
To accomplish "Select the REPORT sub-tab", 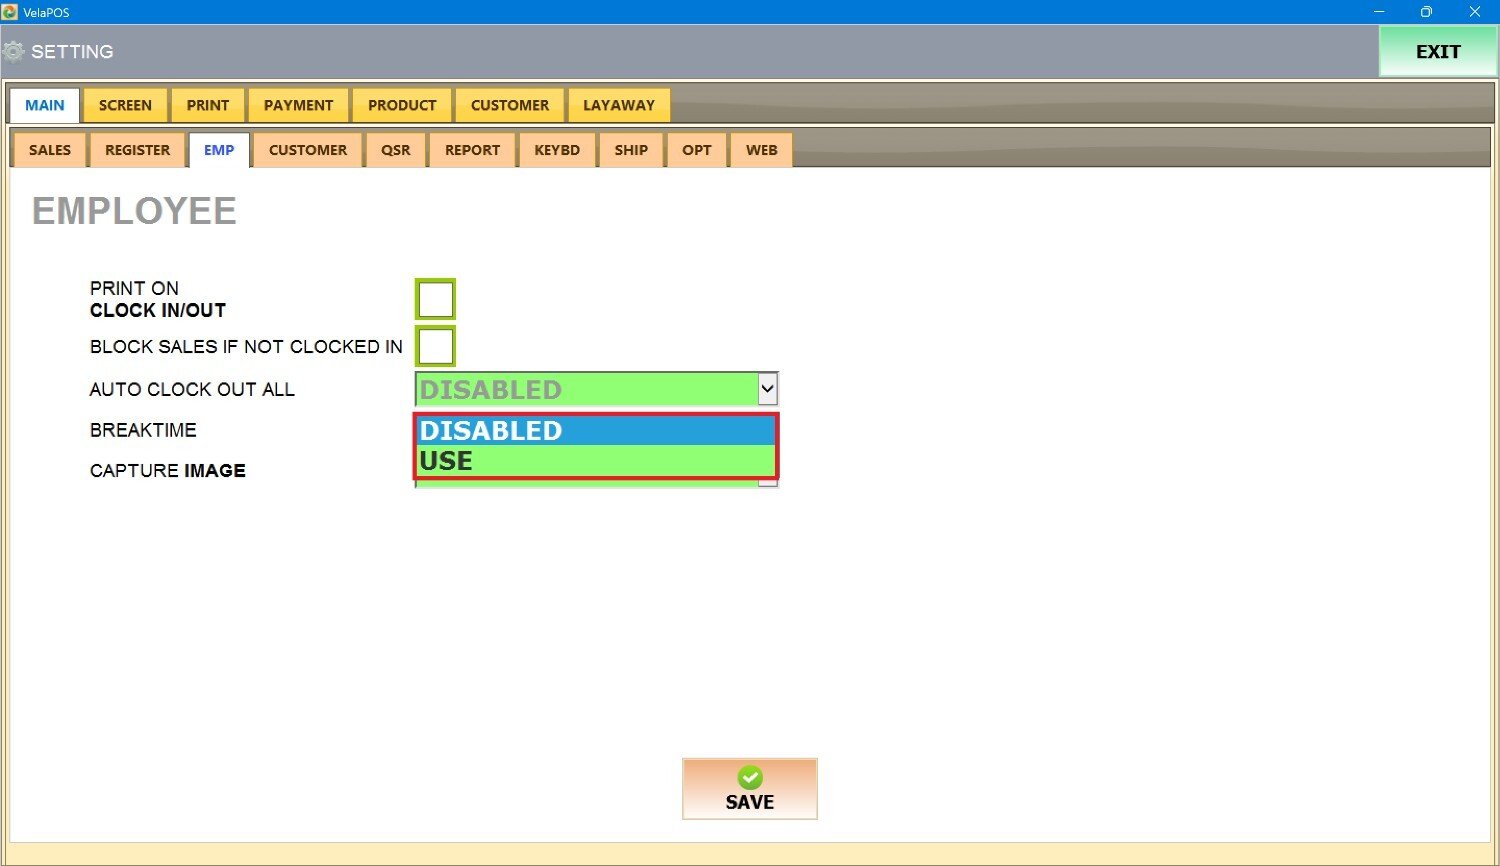I will point(472,150).
